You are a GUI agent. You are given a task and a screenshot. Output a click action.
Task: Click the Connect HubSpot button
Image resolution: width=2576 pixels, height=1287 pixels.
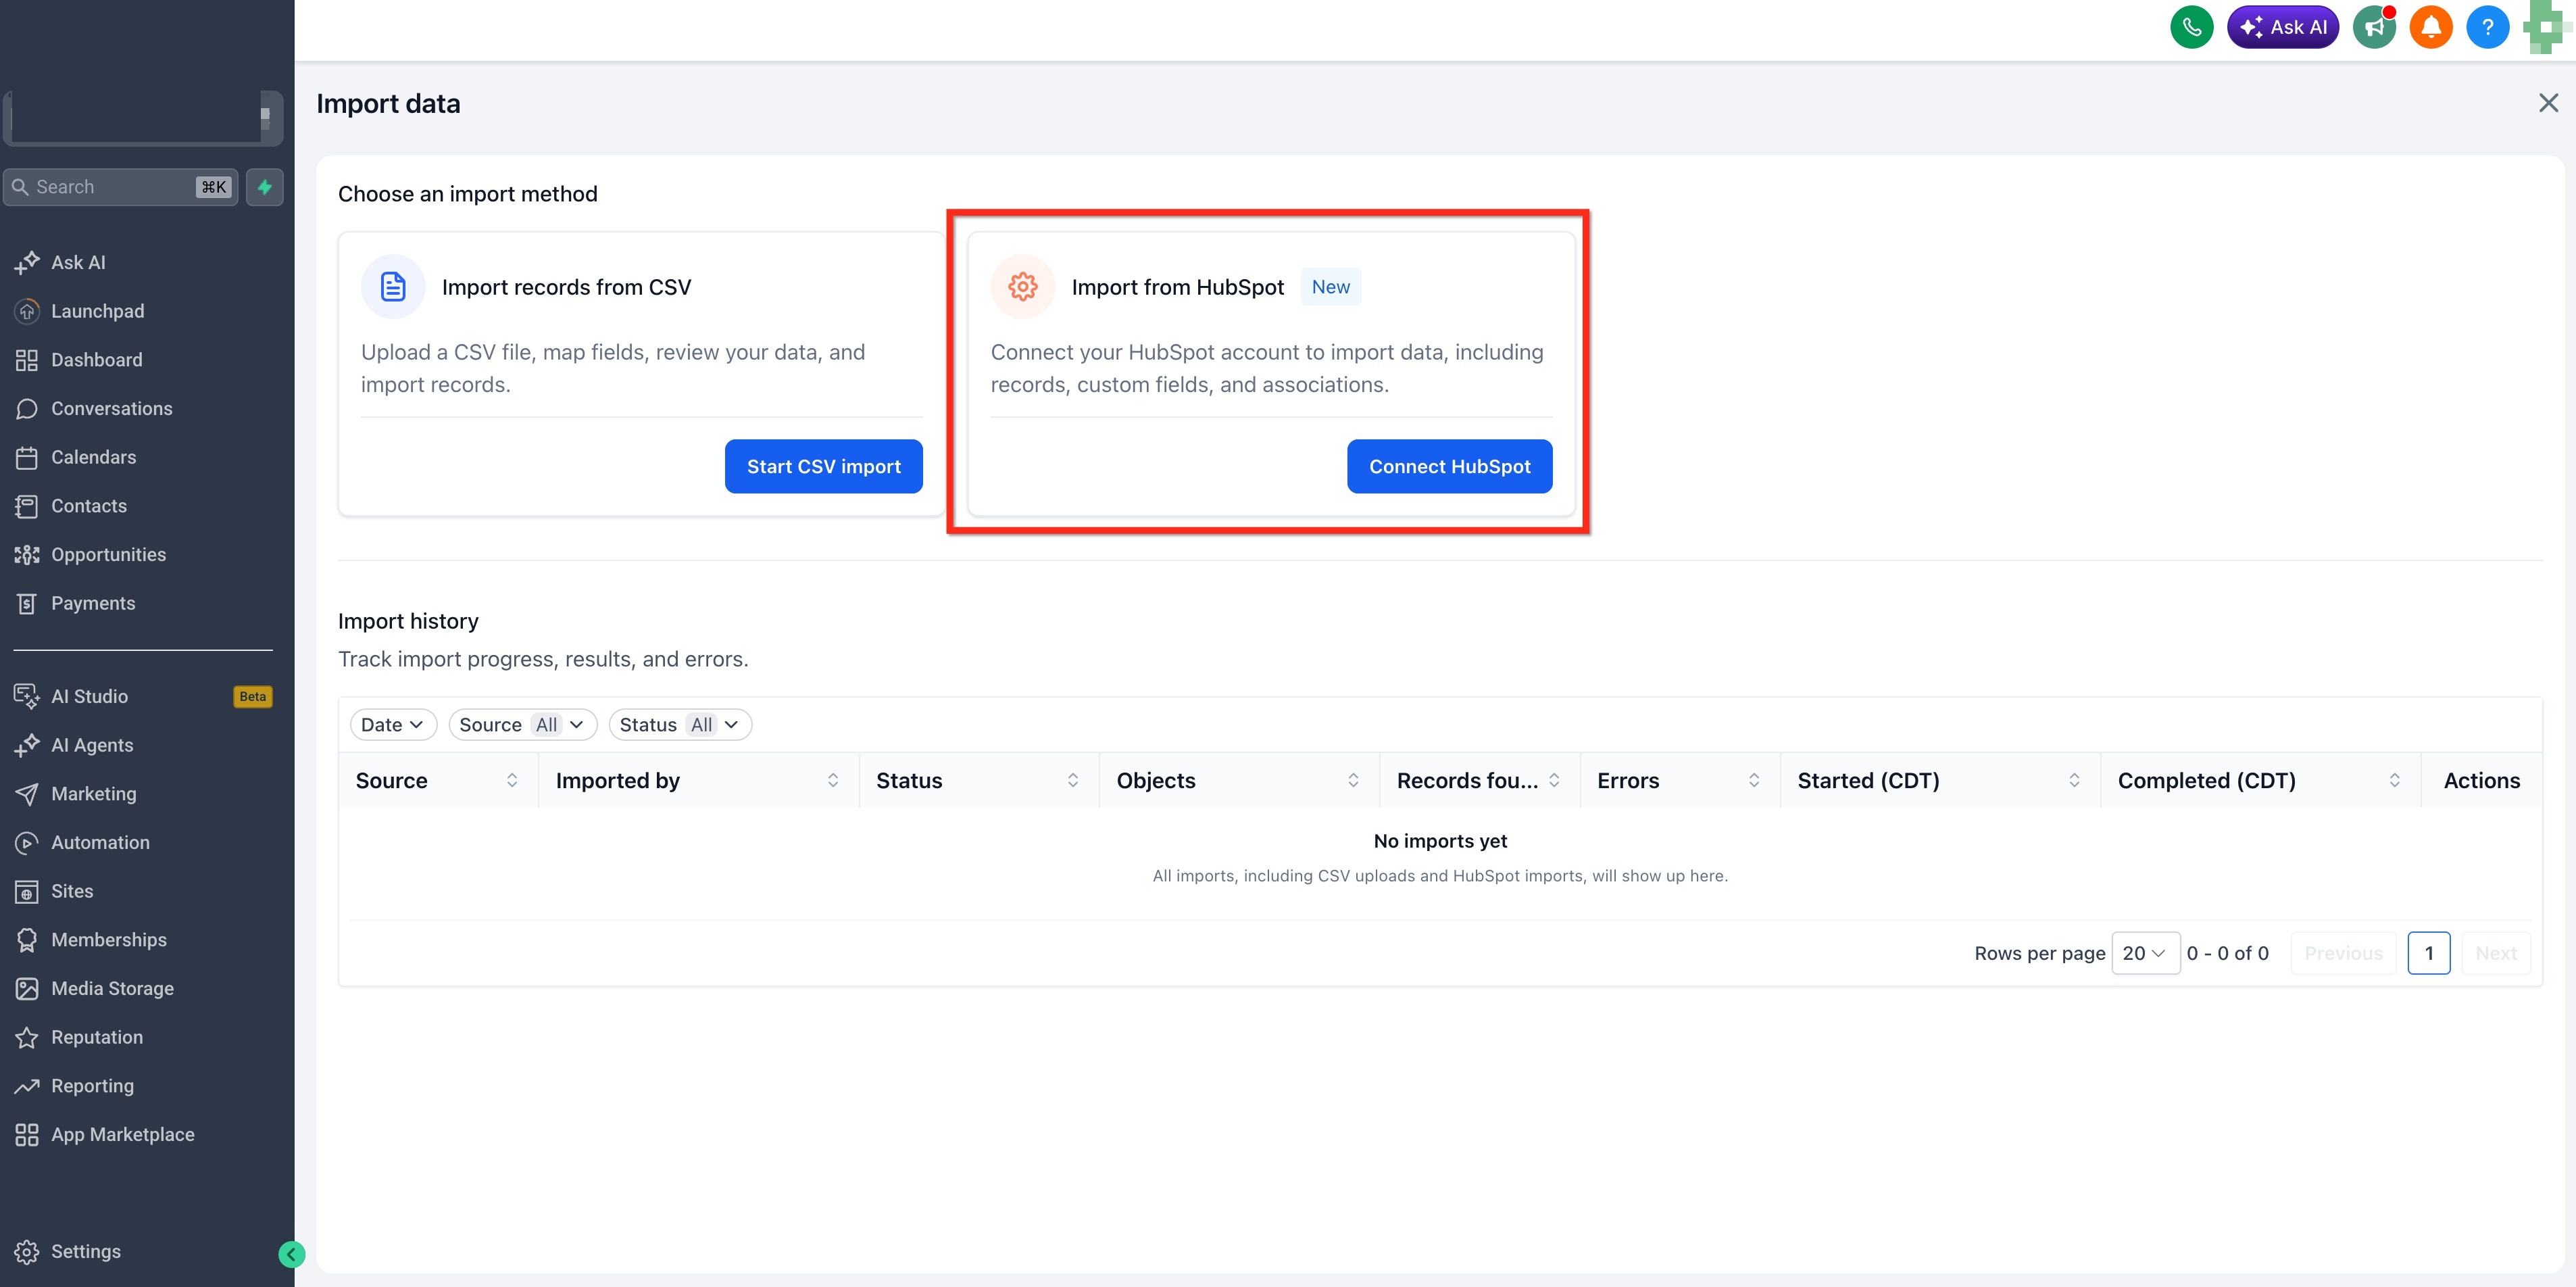tap(1449, 466)
